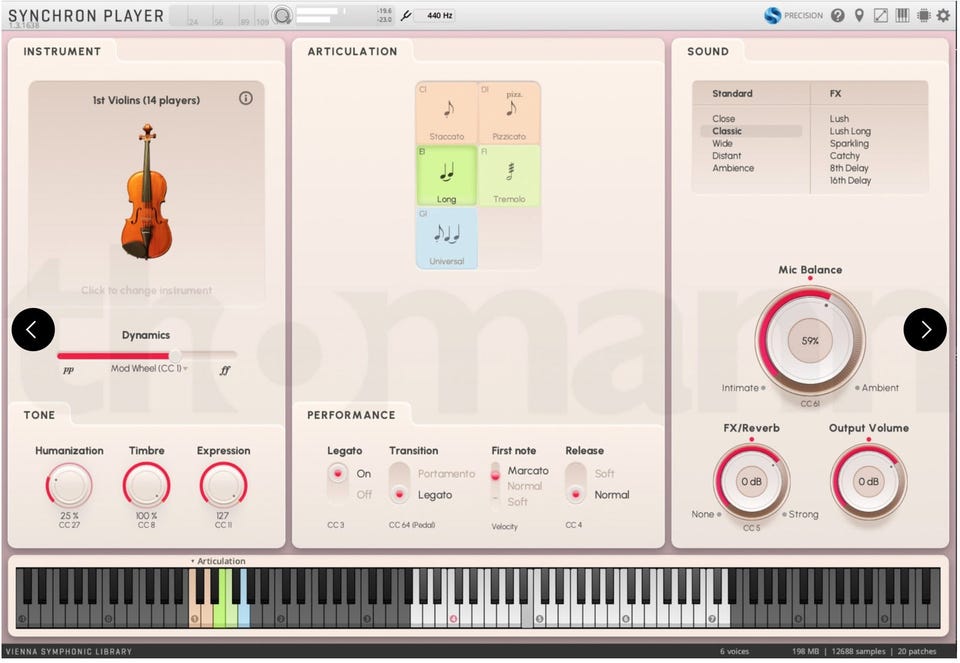The width and height of the screenshot is (960, 663).
Task: Select Portamento transition option
Action: (x=446, y=474)
